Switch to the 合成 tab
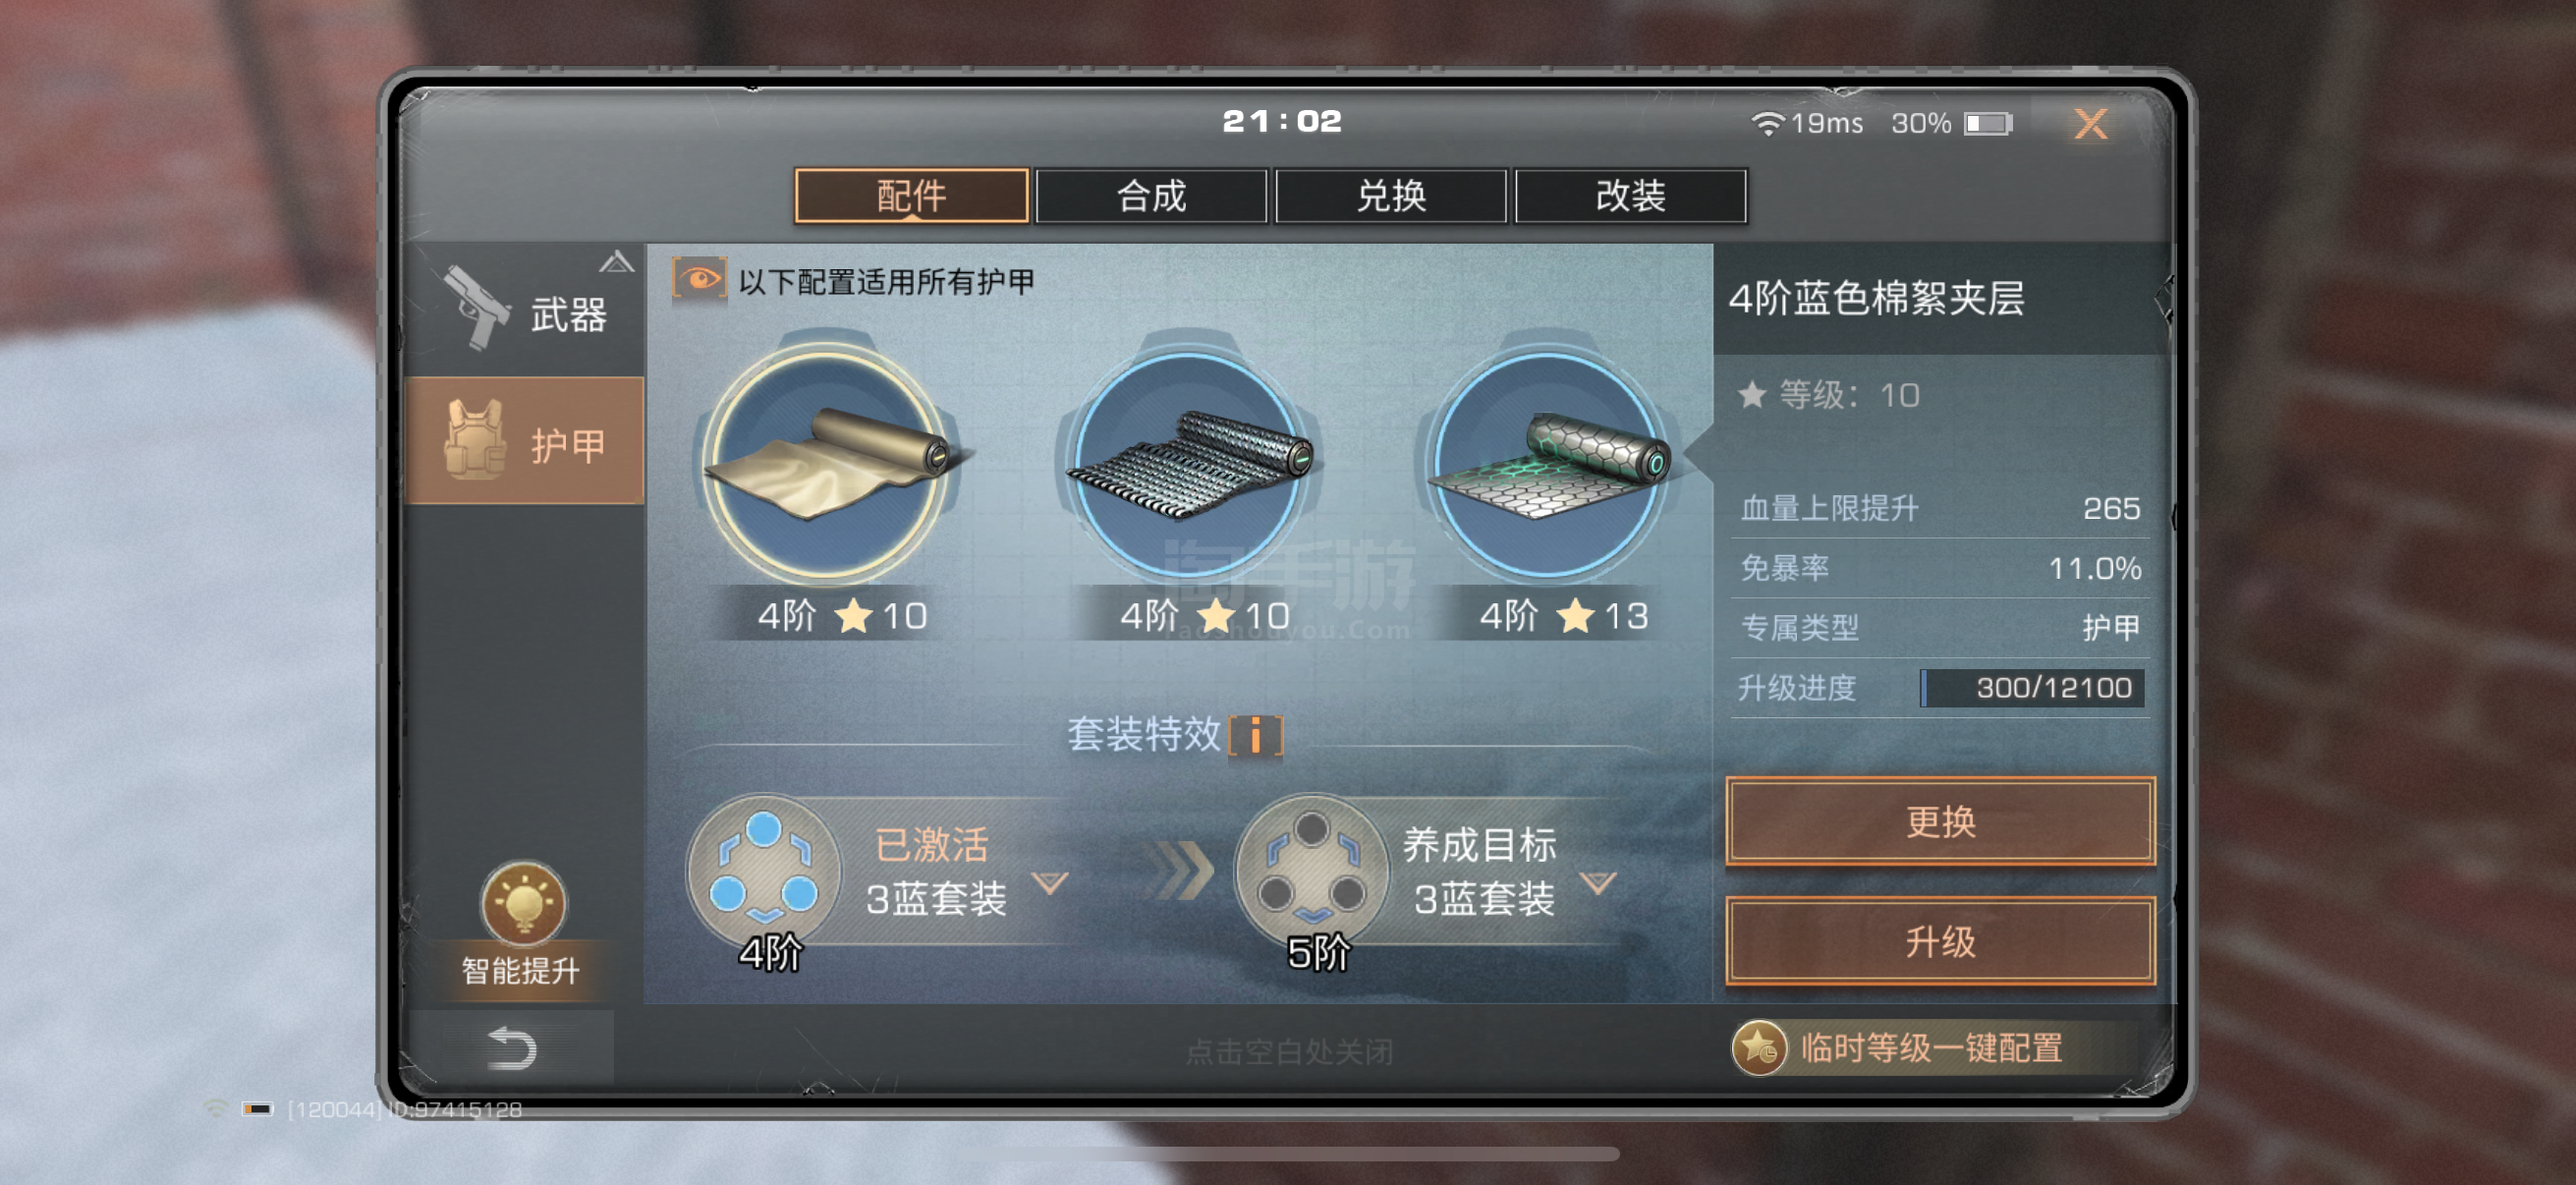Image resolution: width=2576 pixels, height=1185 pixels. (x=1151, y=196)
